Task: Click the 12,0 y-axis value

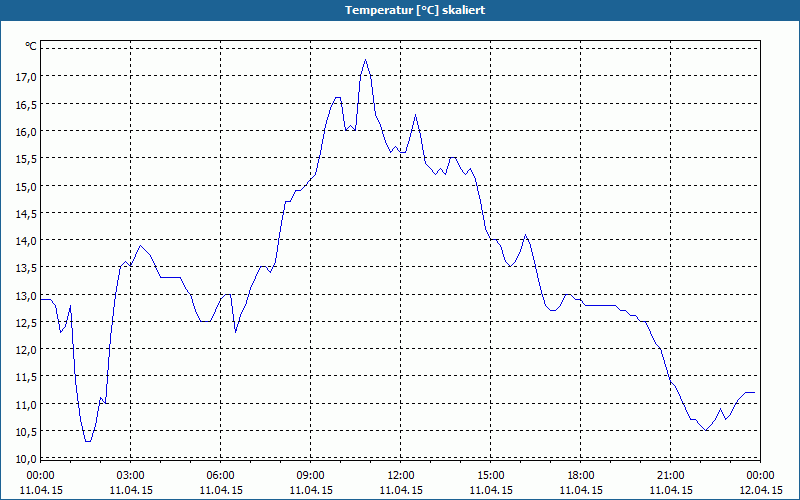Action: point(27,351)
